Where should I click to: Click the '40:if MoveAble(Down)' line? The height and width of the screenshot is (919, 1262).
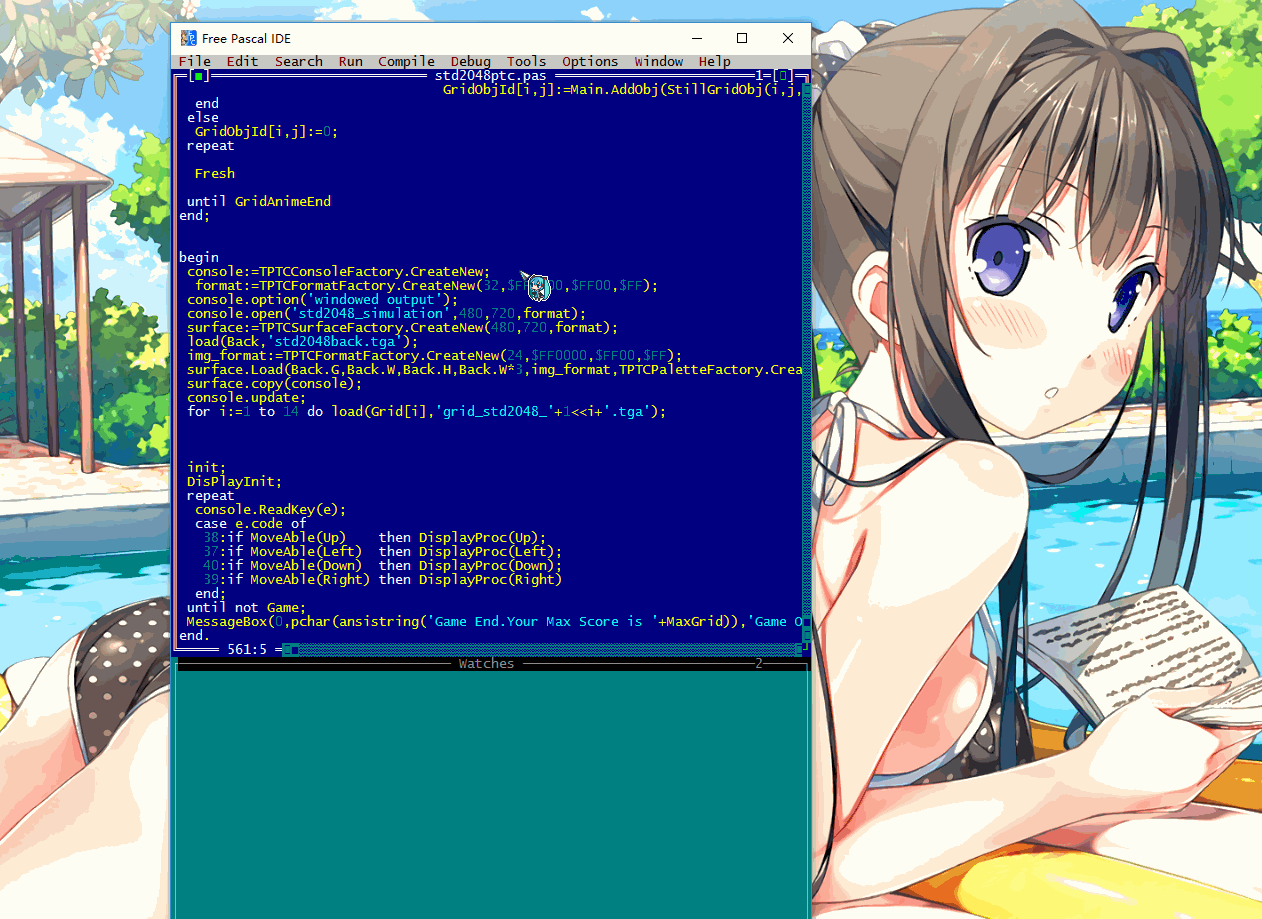point(382,565)
